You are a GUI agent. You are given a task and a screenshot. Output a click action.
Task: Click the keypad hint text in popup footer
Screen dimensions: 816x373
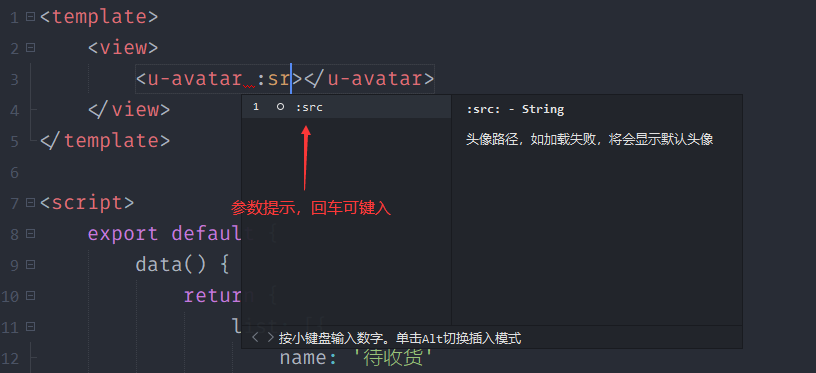pyautogui.click(x=400, y=339)
